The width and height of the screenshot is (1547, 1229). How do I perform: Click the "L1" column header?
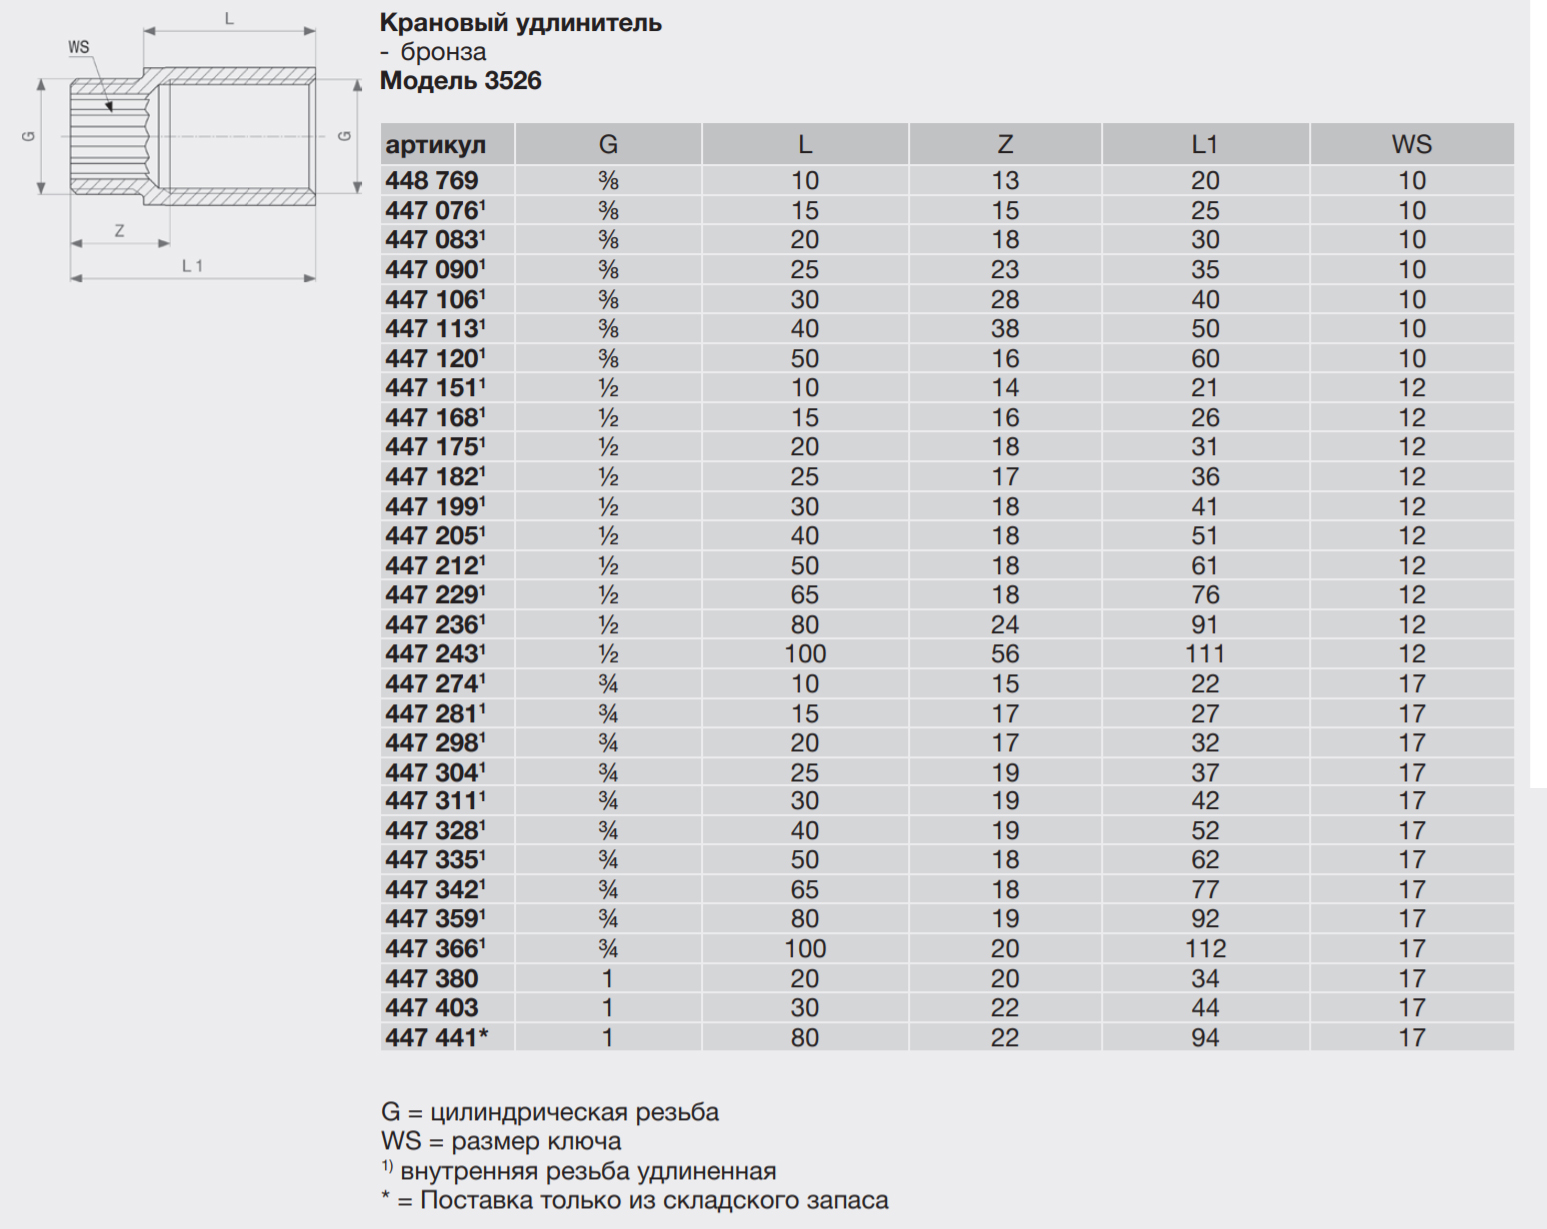[x=1204, y=145]
